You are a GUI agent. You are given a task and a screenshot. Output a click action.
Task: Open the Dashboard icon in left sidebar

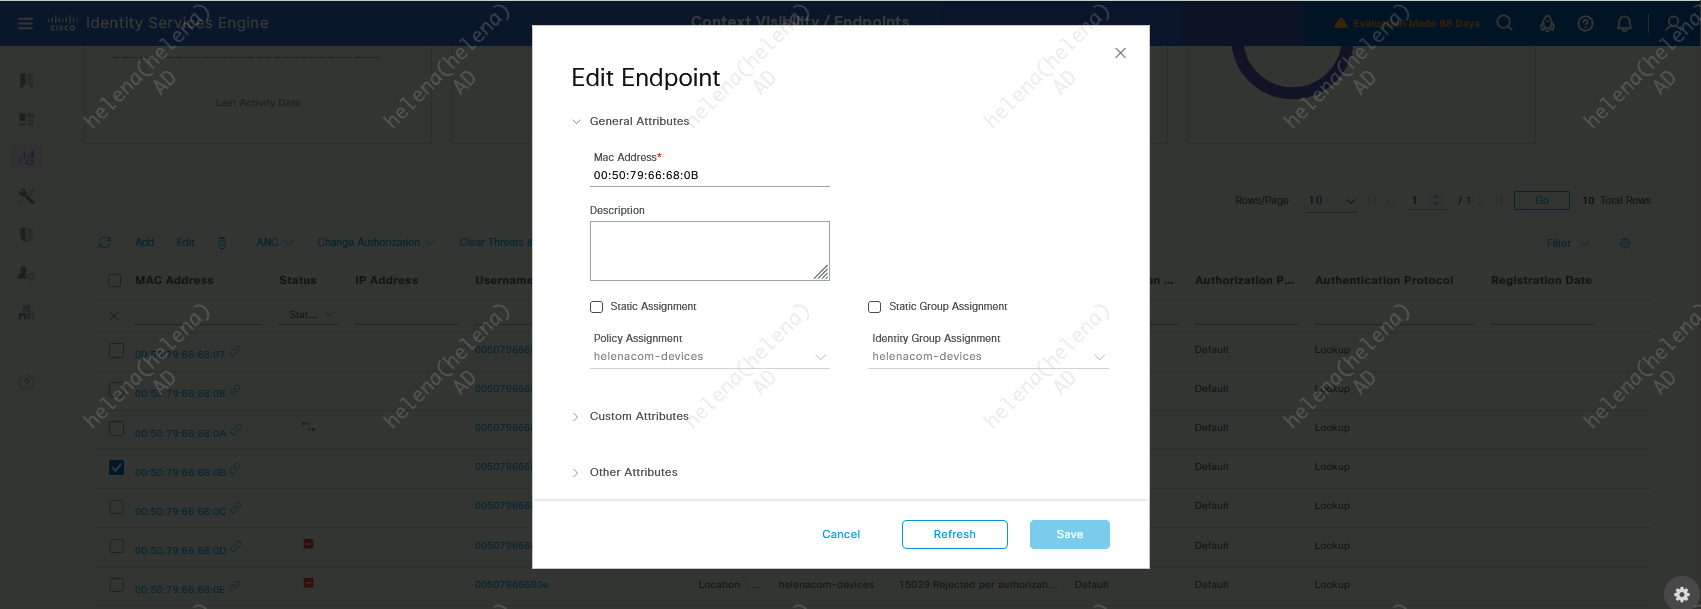tap(27, 119)
